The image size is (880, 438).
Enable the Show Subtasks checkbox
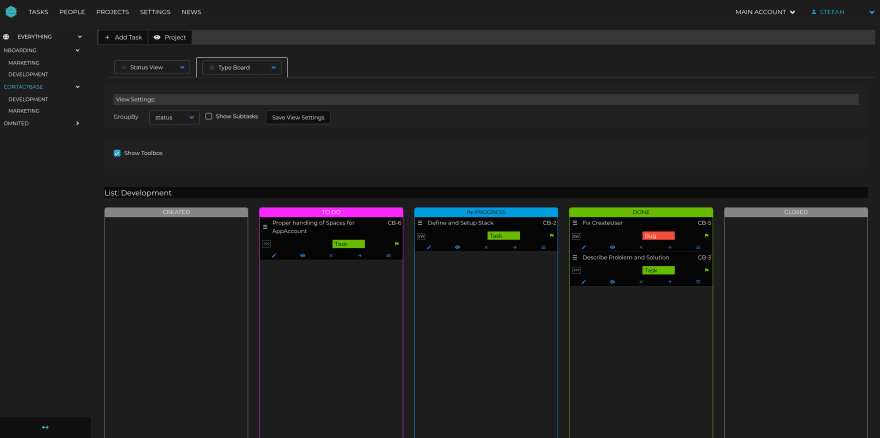[x=208, y=117]
